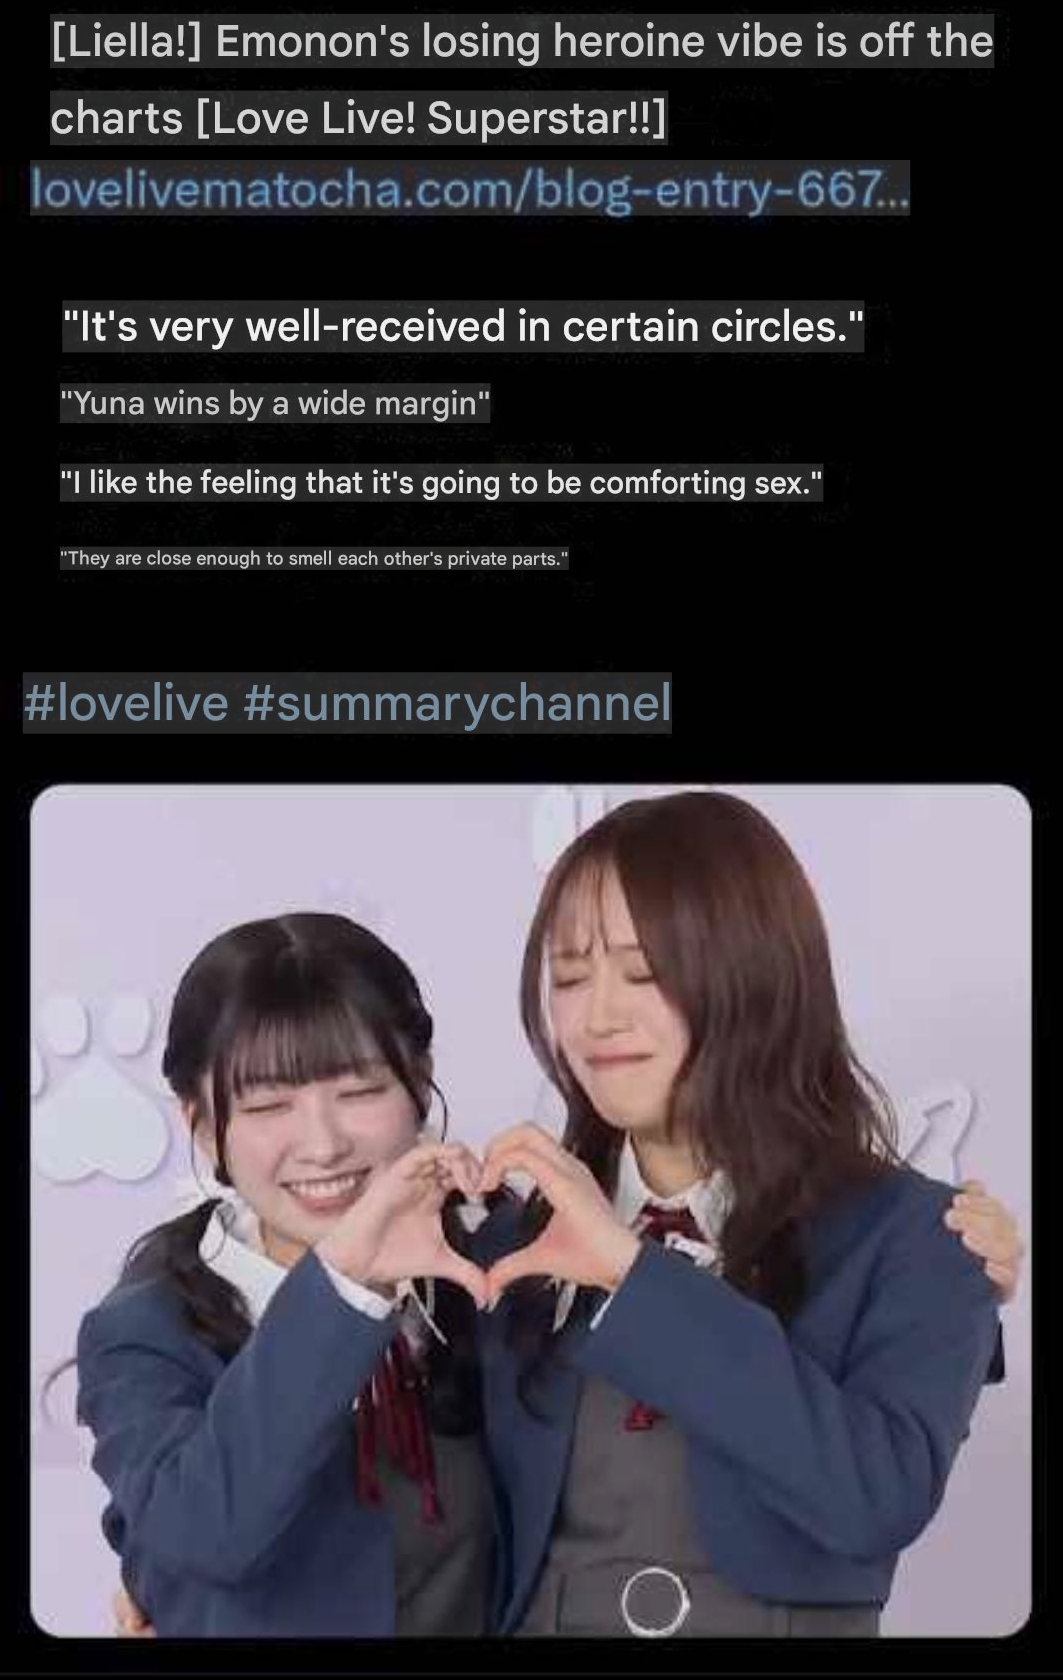Open the #lovelive hashtag

coord(126,702)
